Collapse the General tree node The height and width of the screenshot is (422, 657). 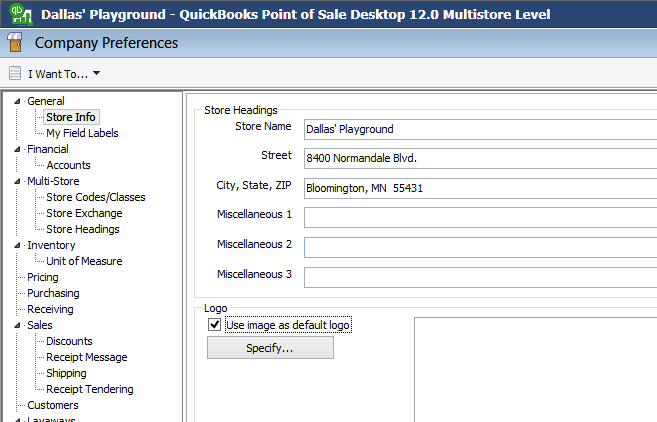[17, 101]
